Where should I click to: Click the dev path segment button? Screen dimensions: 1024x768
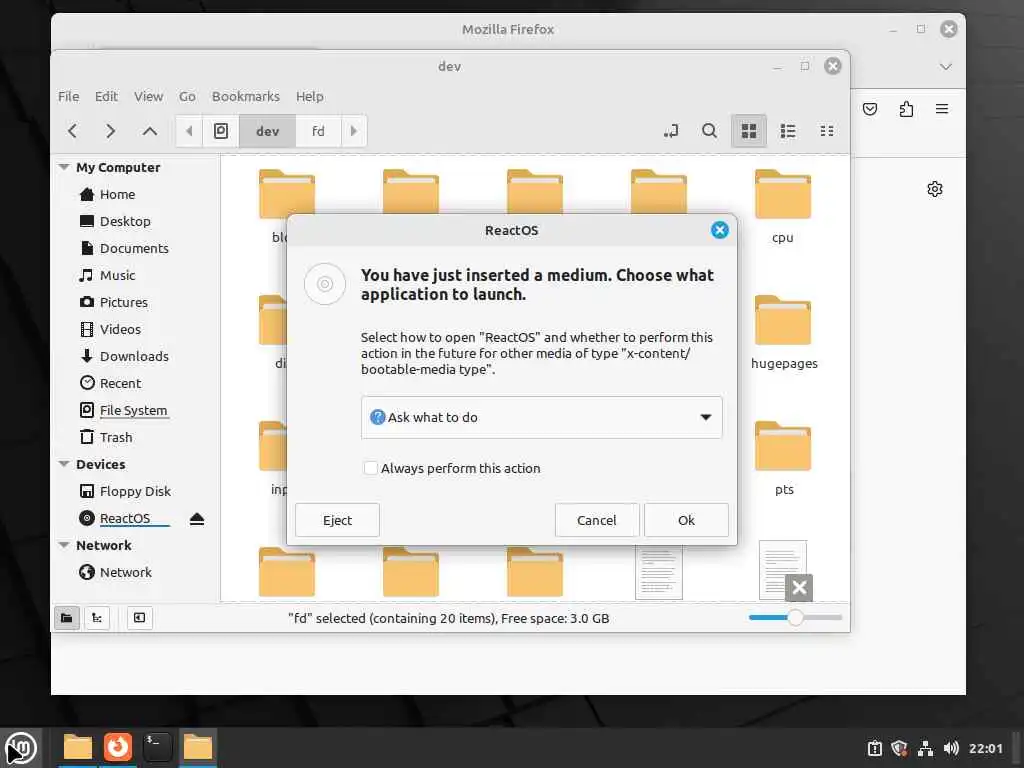coord(268,131)
